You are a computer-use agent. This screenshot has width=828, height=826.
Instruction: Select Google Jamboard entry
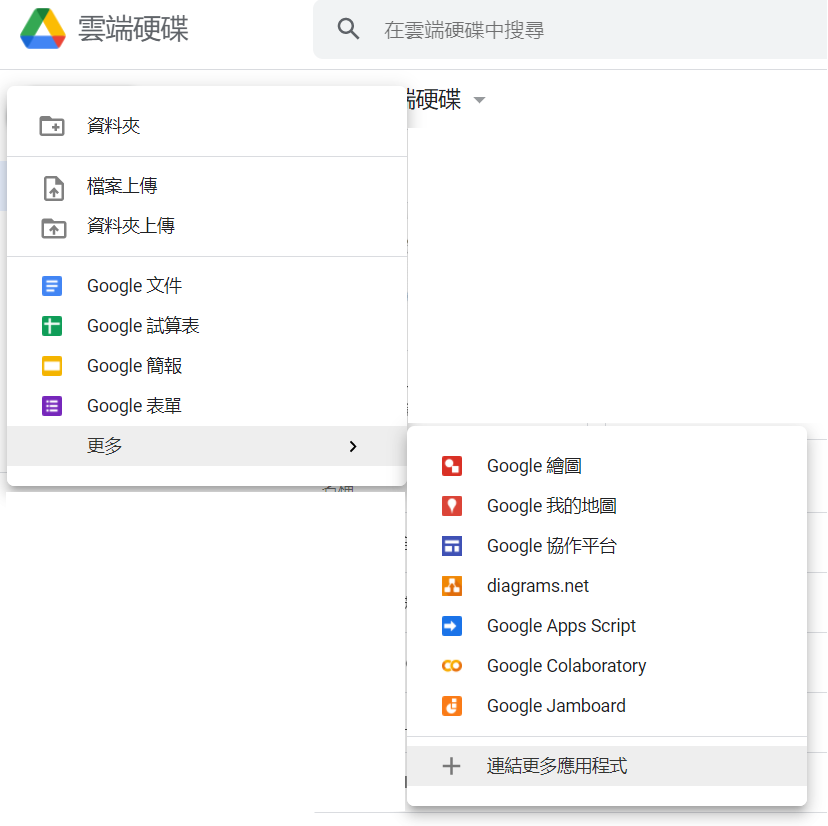pos(607,706)
